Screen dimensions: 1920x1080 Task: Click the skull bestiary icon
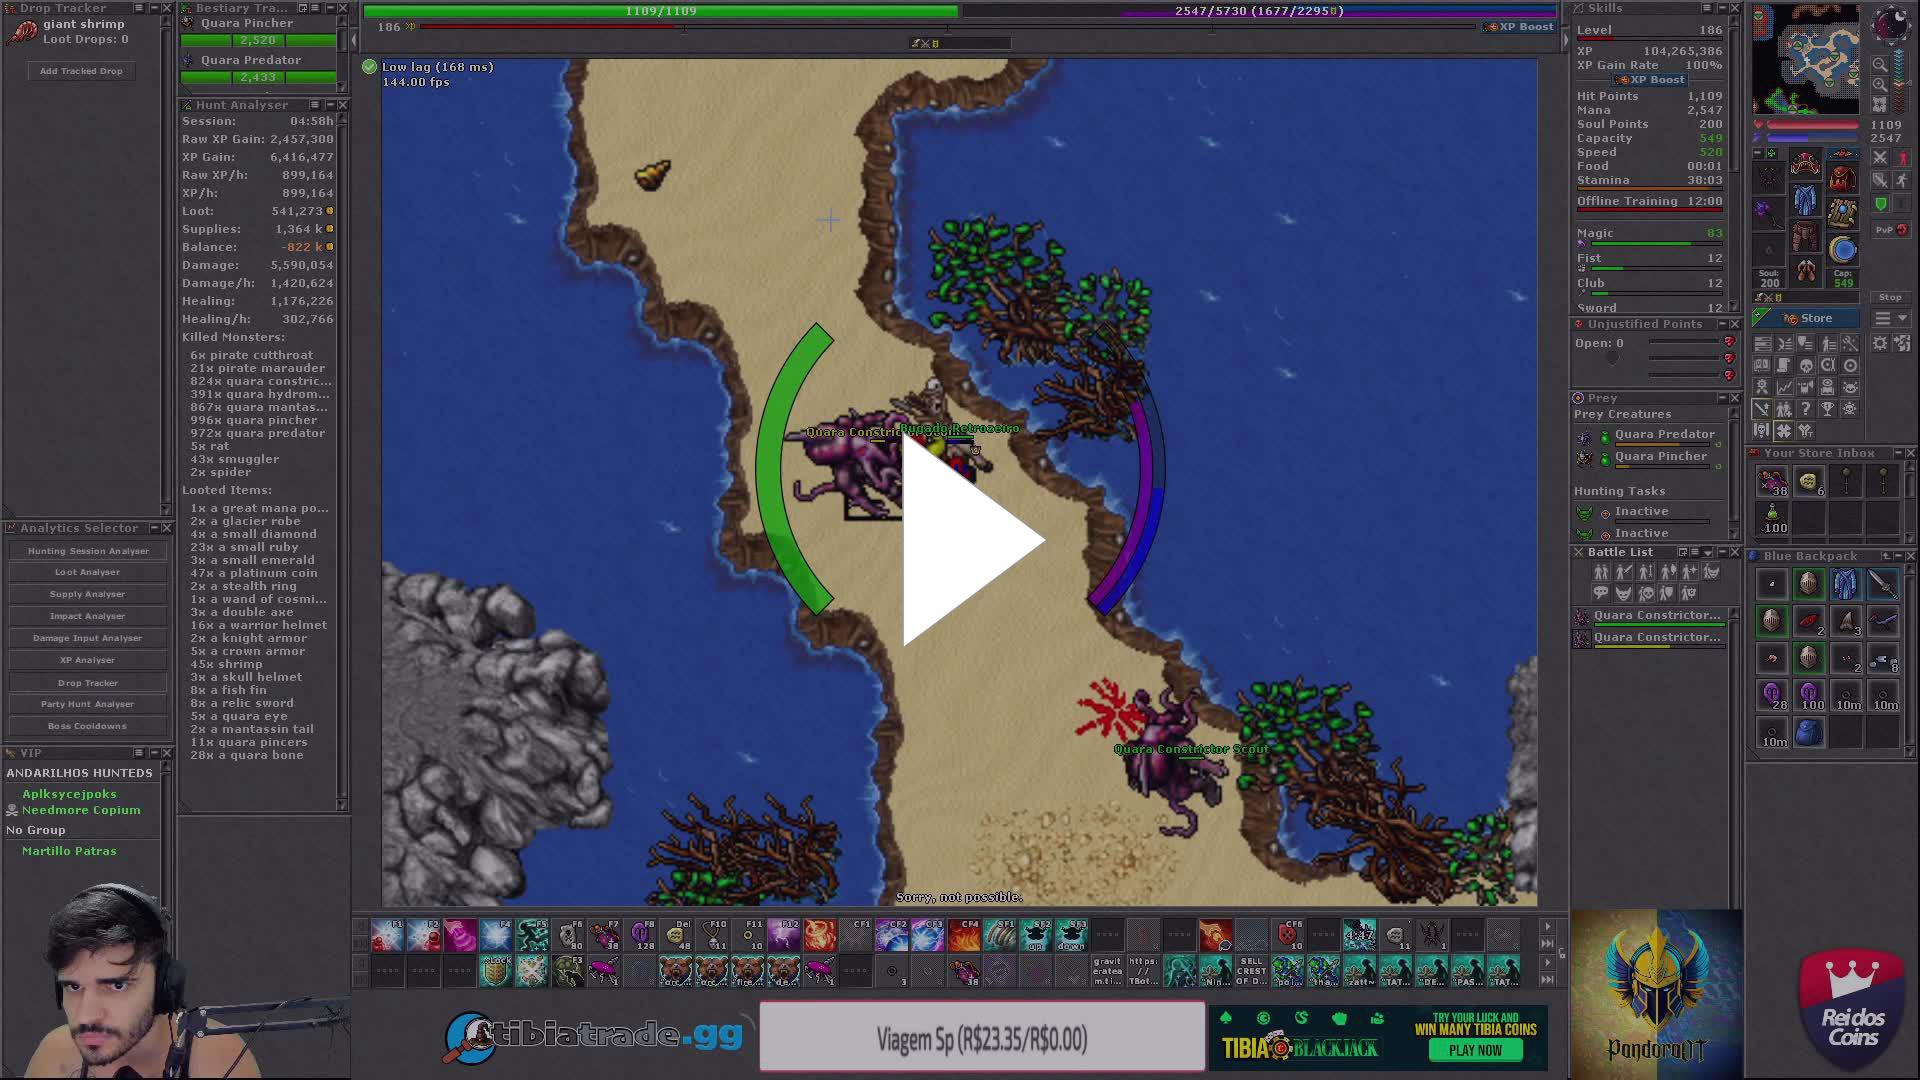[x=1805, y=366]
